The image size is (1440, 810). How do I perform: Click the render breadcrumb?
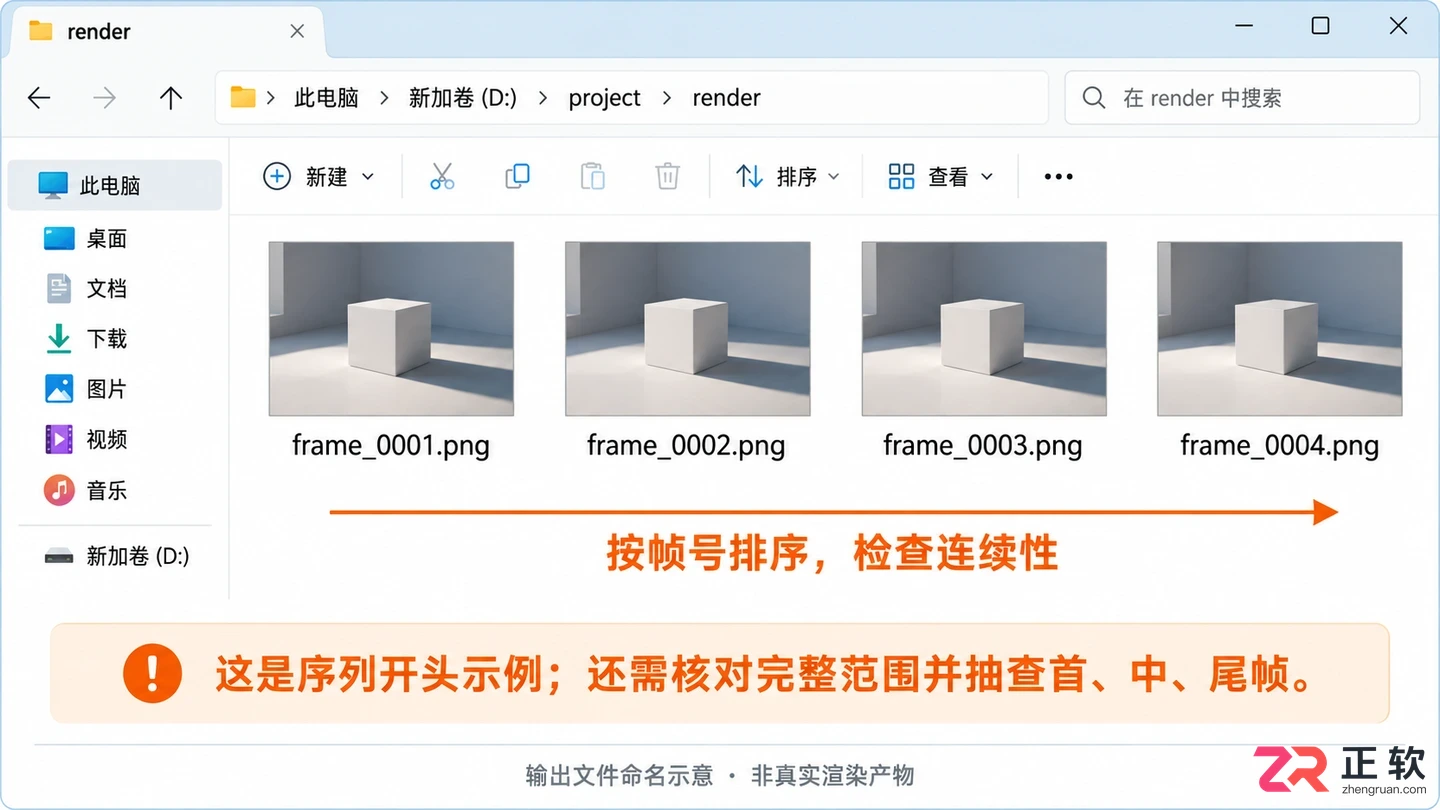pos(726,98)
